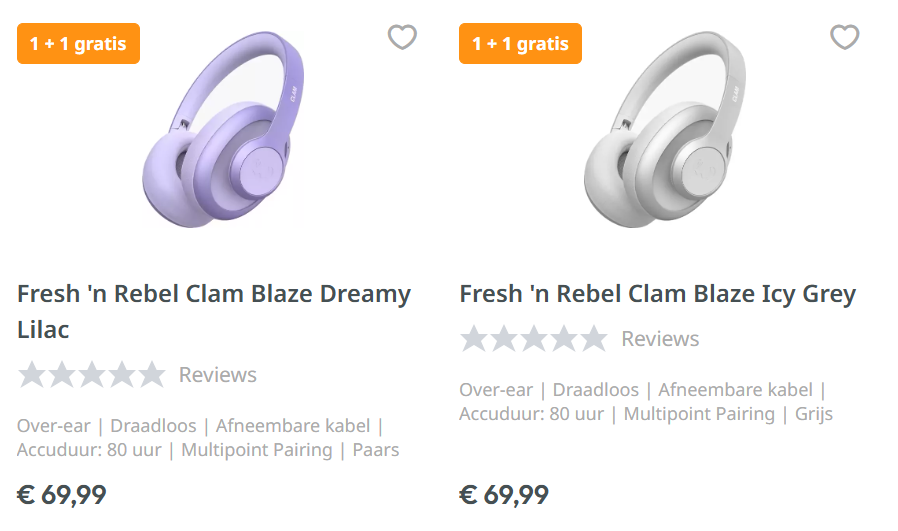
Task: Click the star rating of Dreamy Lilac headphones
Action: tap(91, 375)
